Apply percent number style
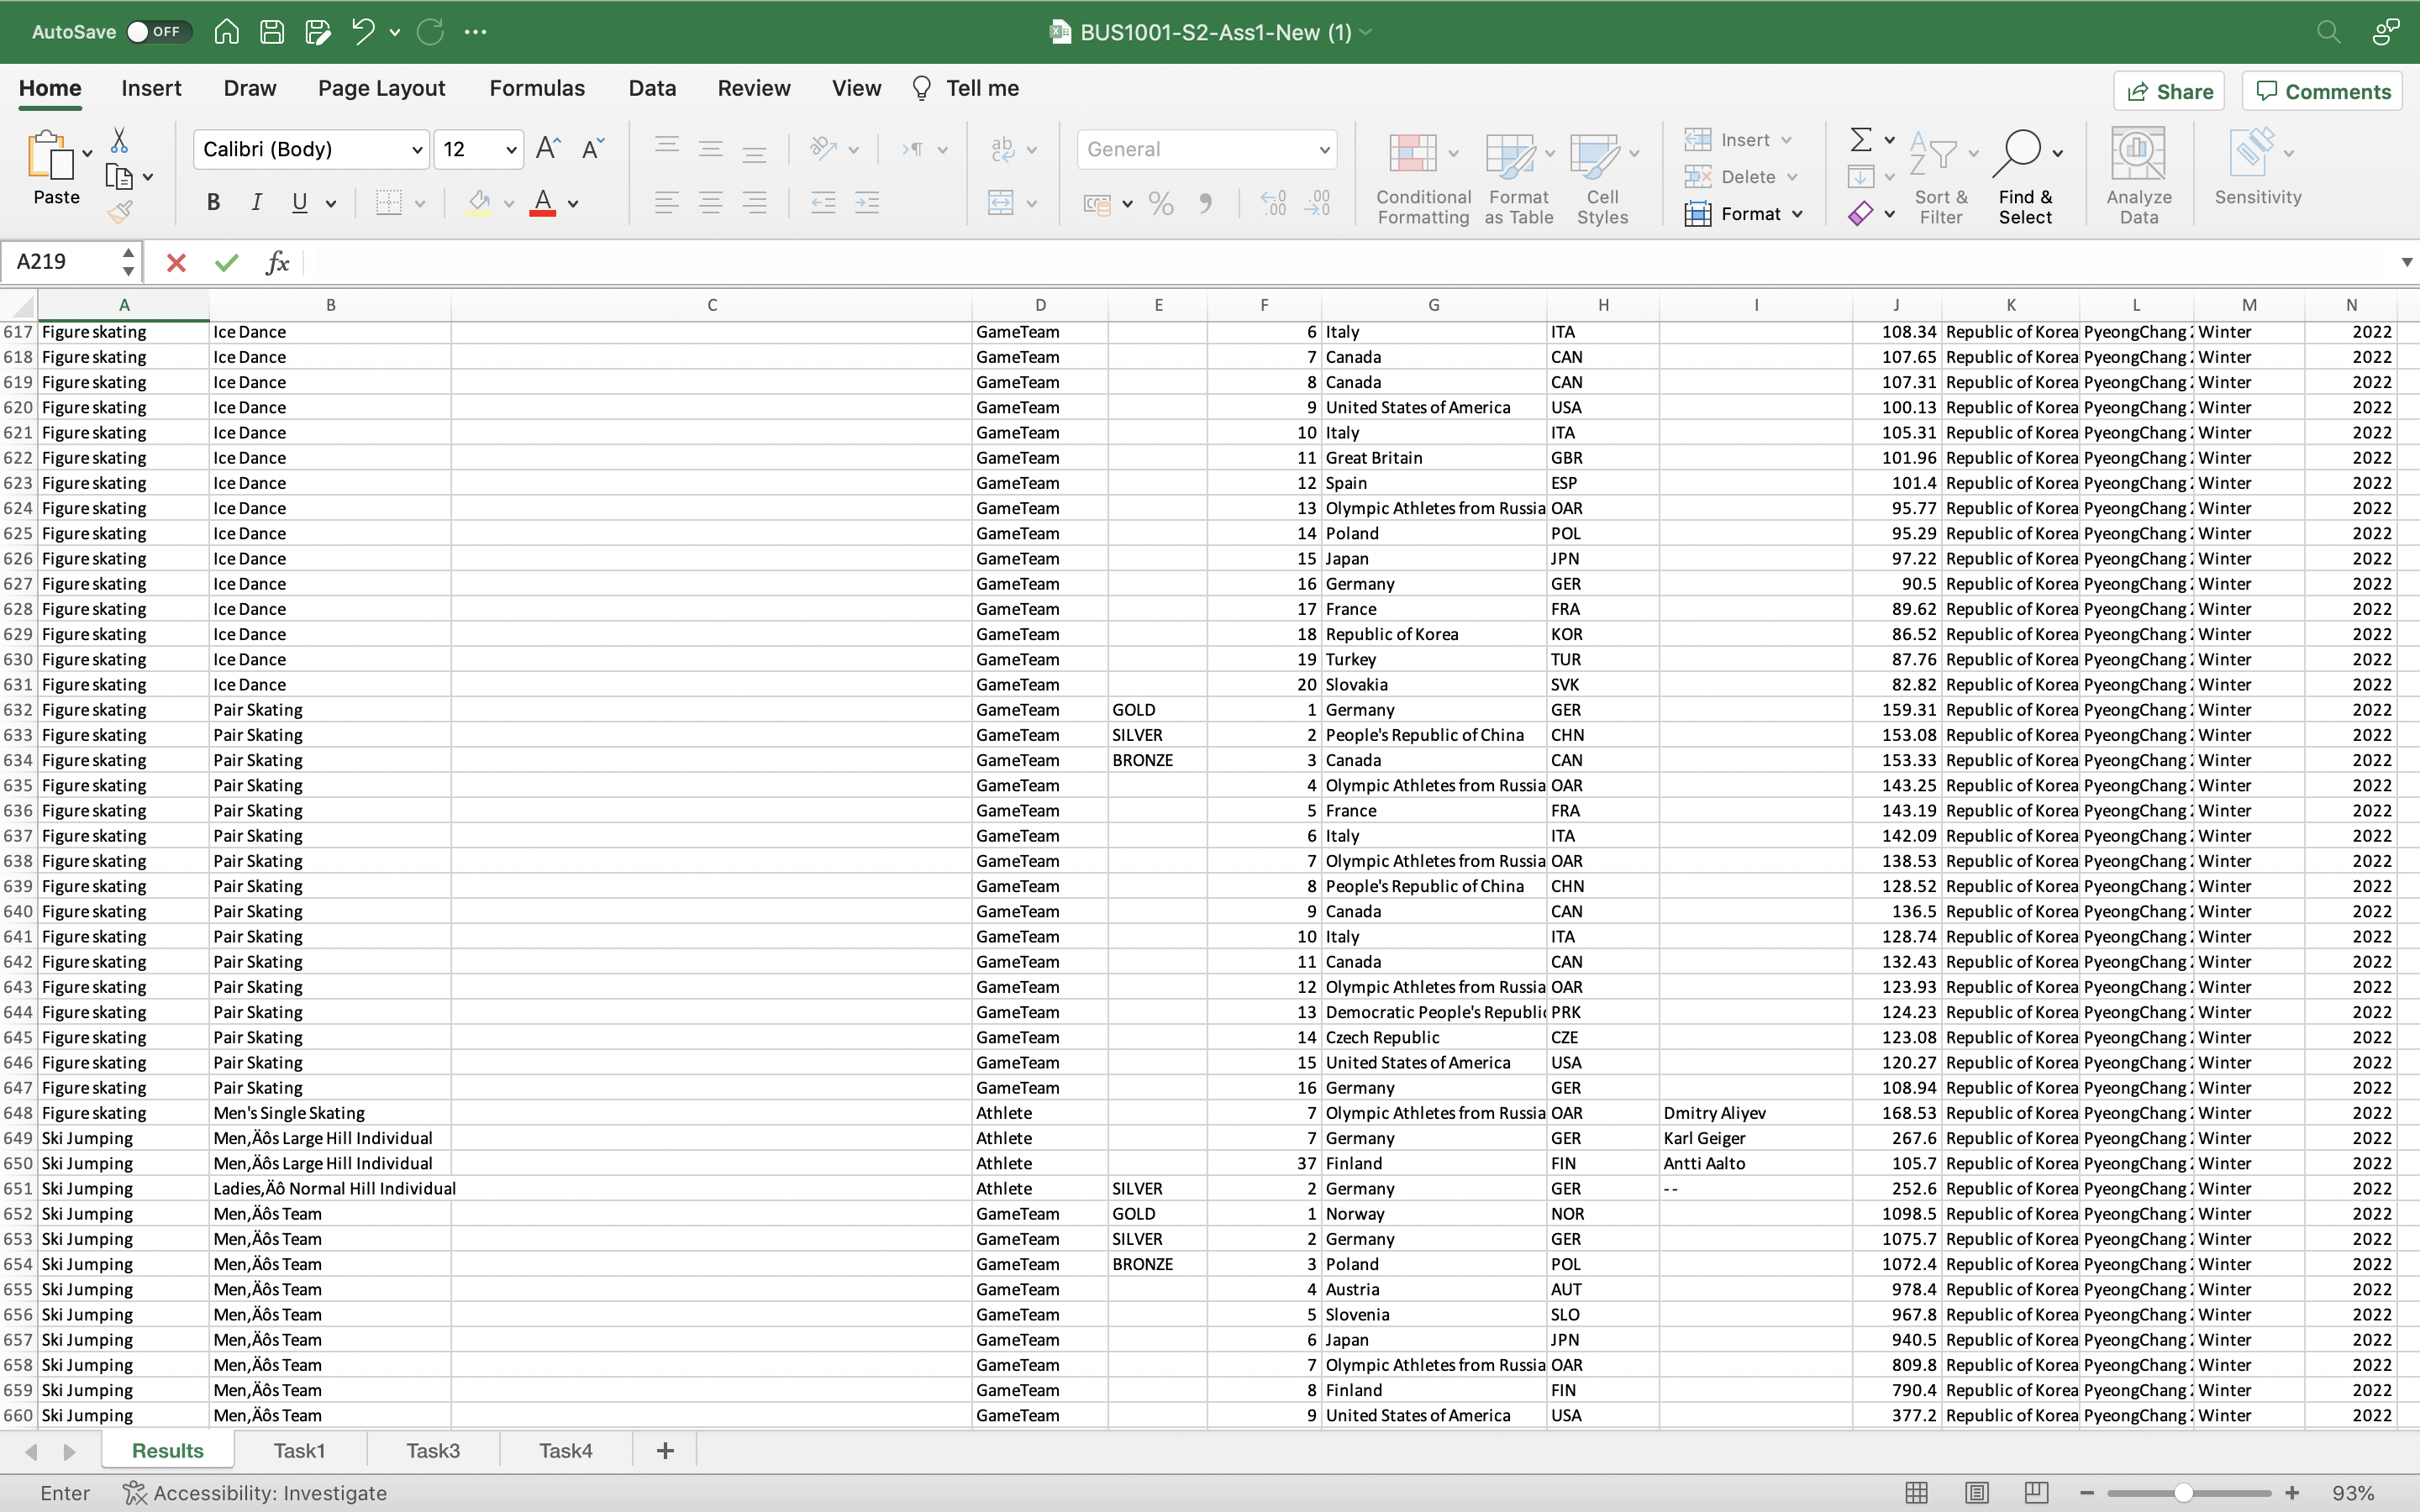Image resolution: width=2420 pixels, height=1512 pixels. (1160, 203)
